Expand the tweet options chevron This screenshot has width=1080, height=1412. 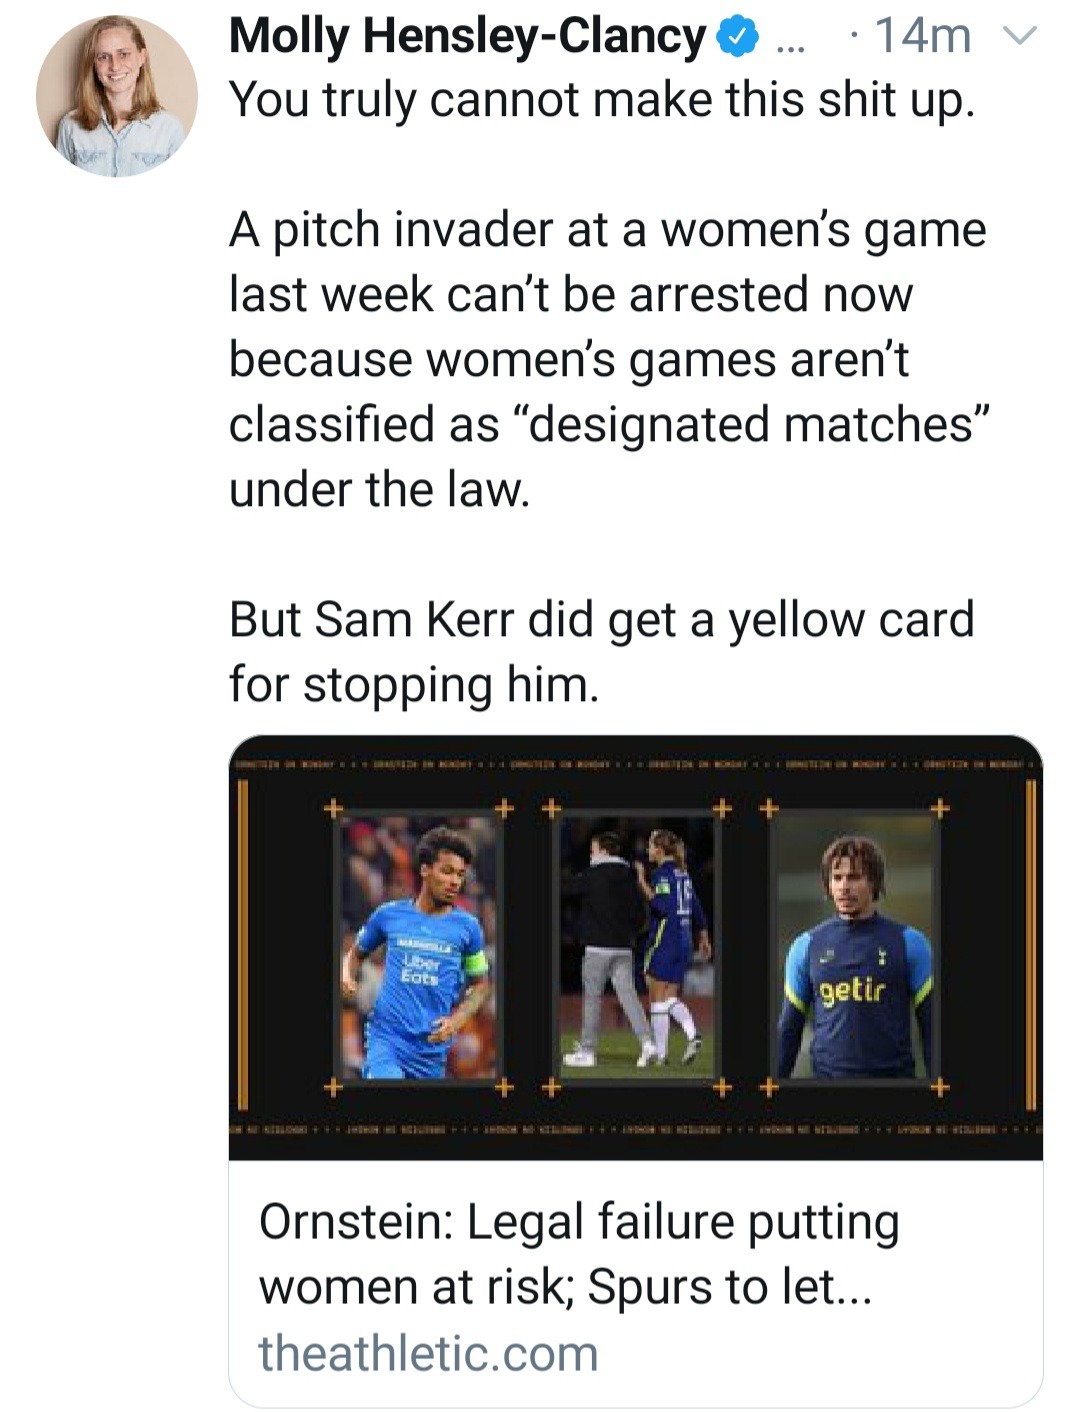click(x=1019, y=37)
